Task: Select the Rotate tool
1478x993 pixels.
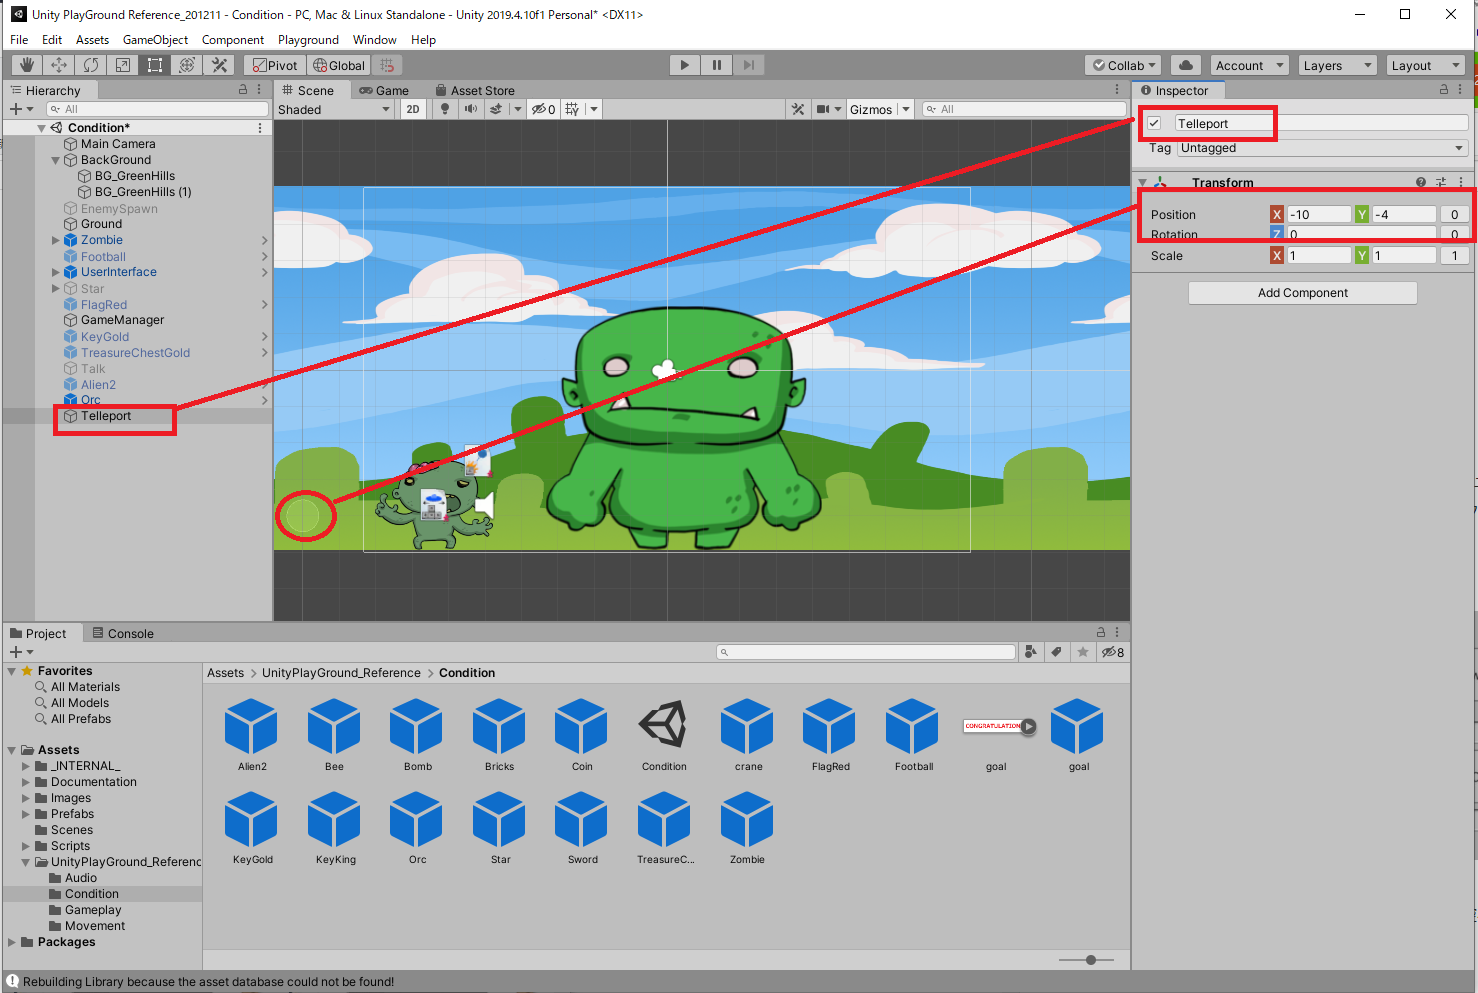Action: pyautogui.click(x=91, y=65)
